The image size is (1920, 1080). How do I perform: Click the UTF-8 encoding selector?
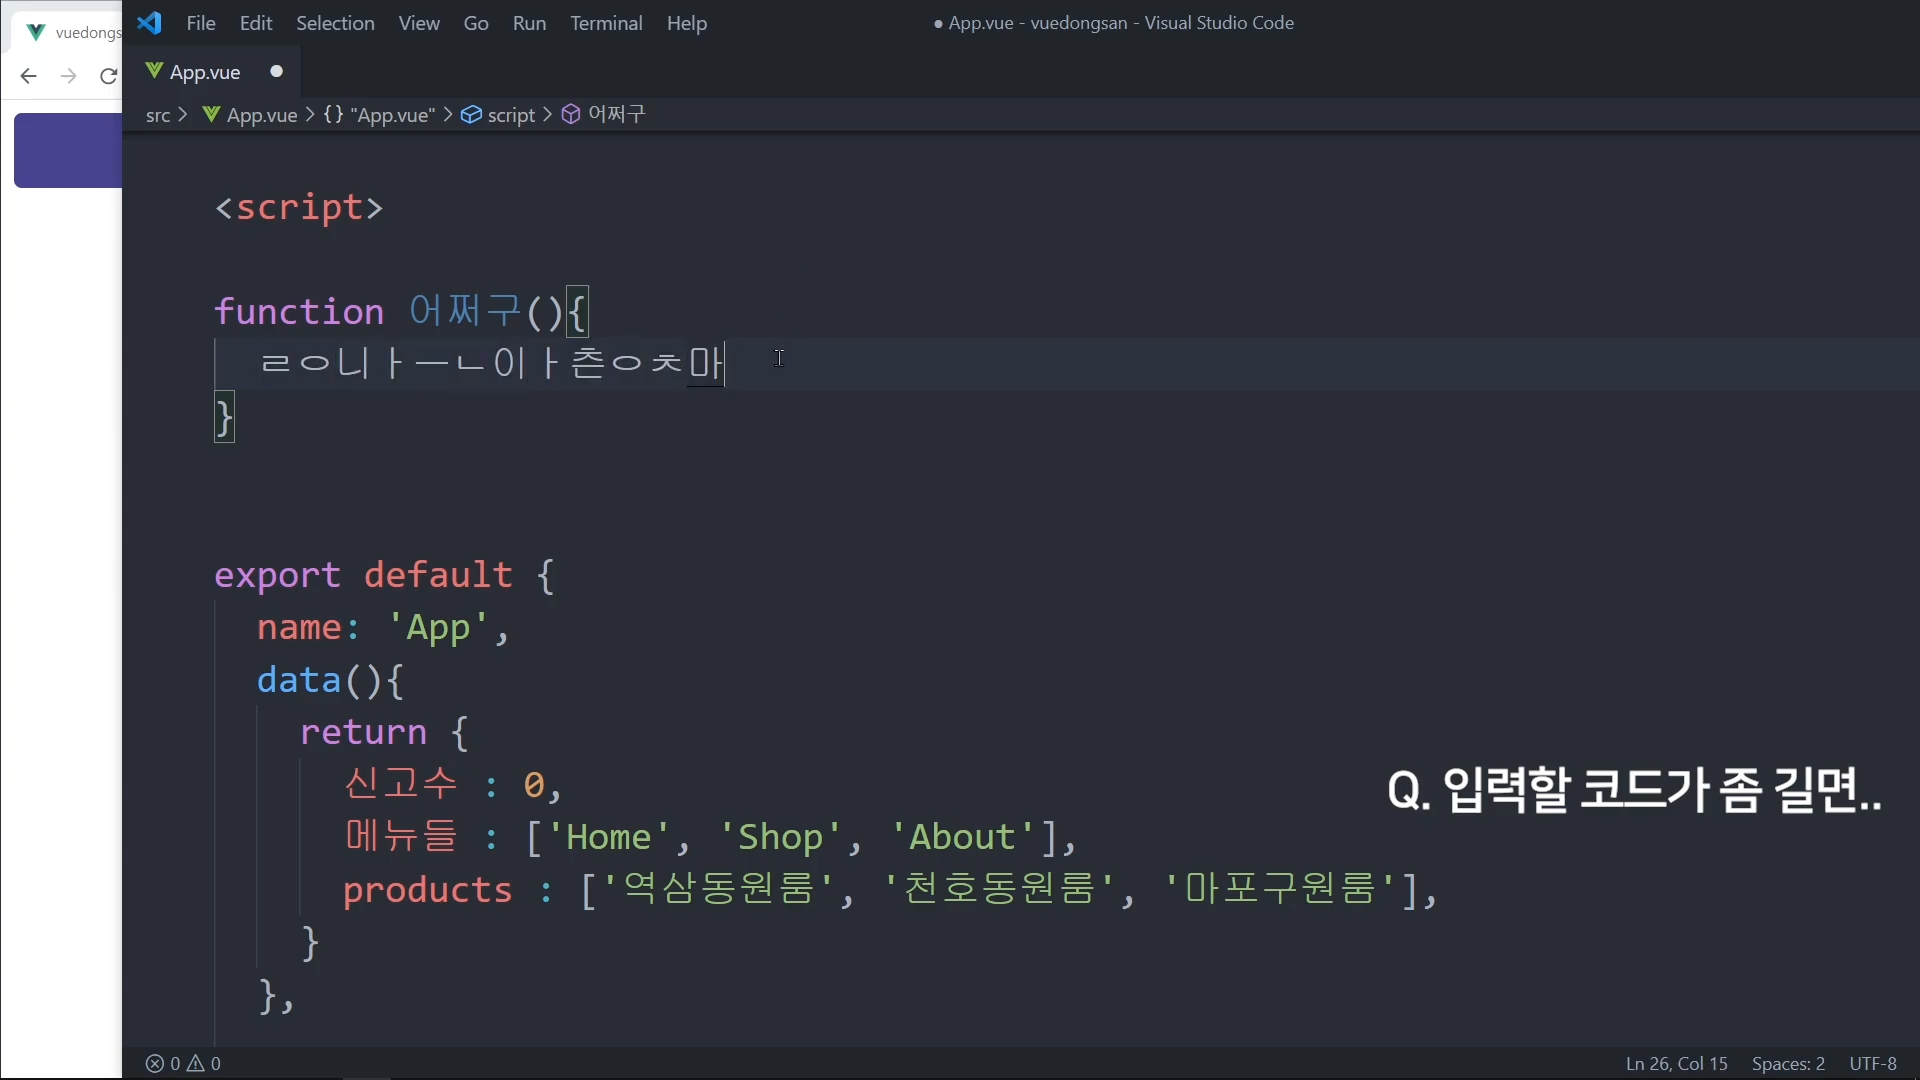click(x=1872, y=1063)
